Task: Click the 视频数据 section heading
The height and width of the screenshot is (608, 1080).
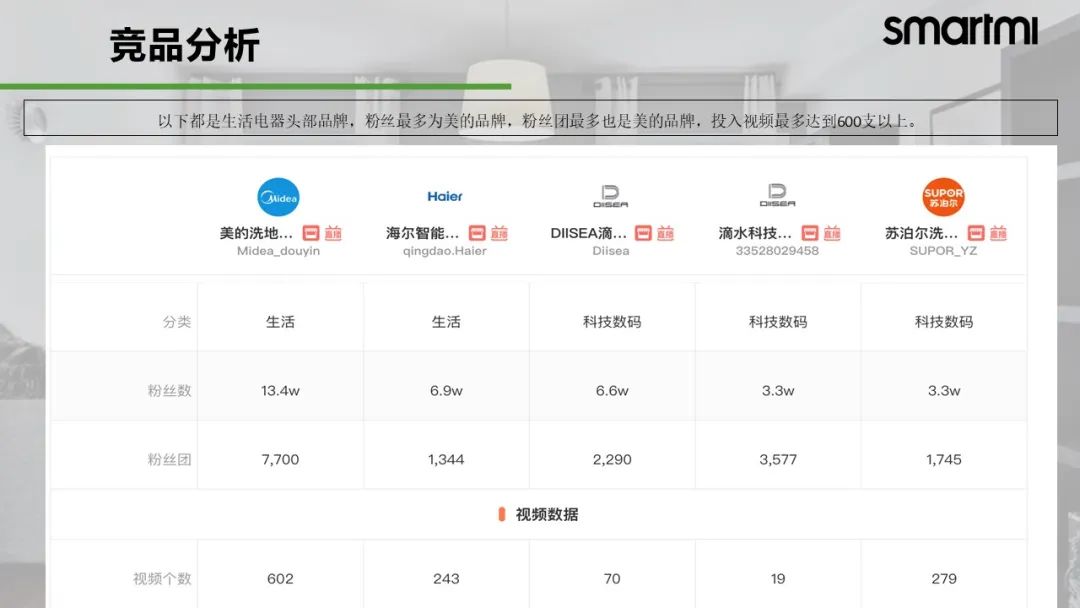Action: pos(547,514)
